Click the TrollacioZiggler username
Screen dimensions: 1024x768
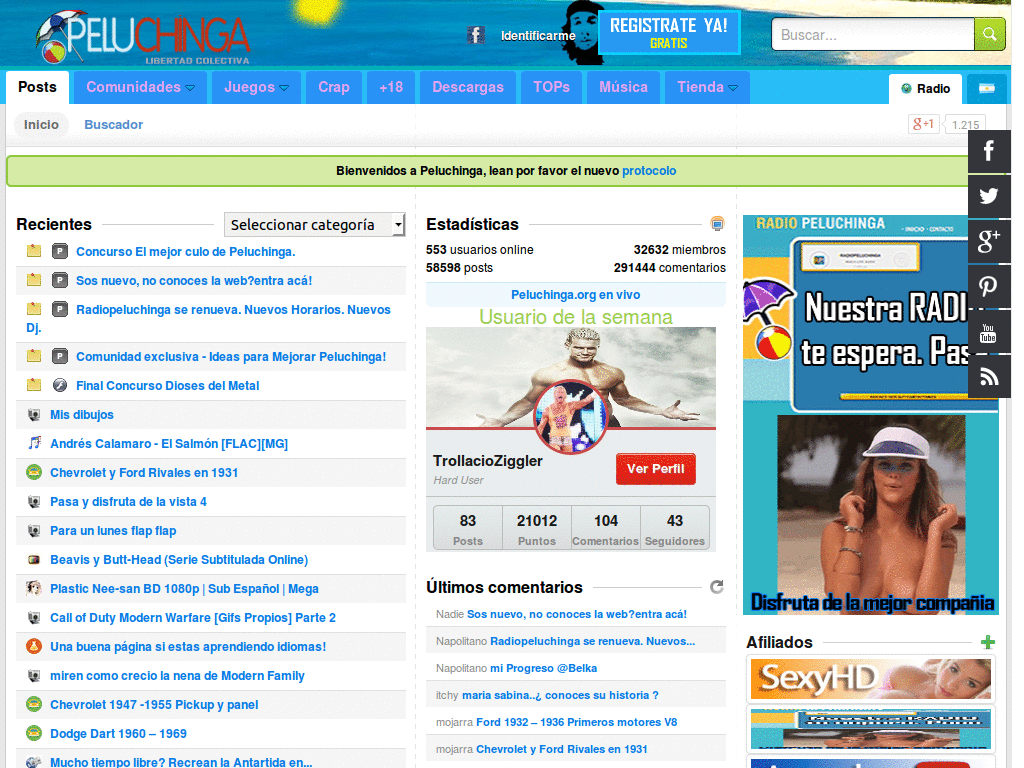(488, 461)
